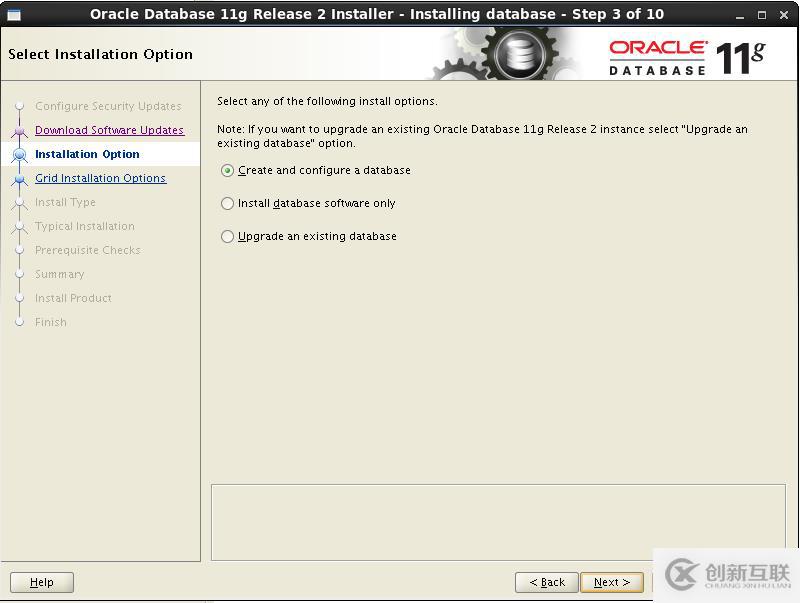Select the Installation Option step
The image size is (800, 603).
[x=87, y=154]
